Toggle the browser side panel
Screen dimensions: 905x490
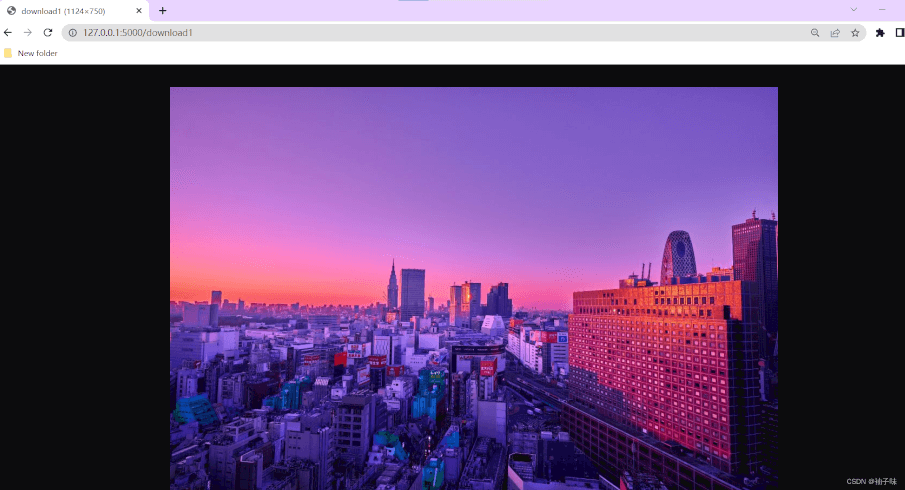tap(900, 33)
